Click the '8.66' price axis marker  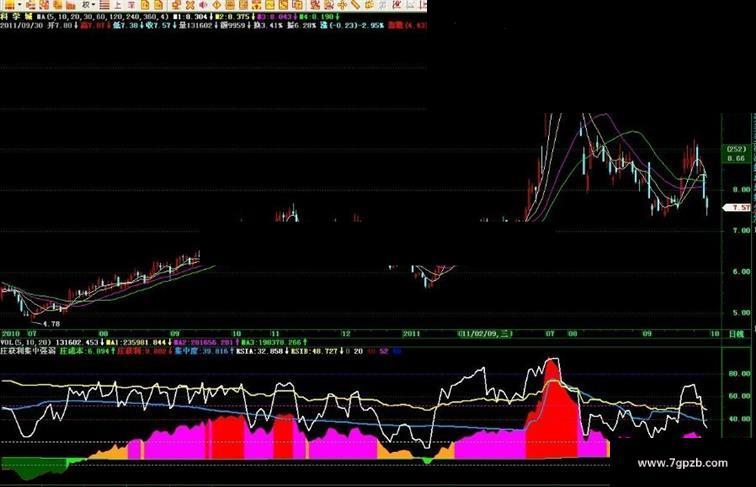(x=736, y=158)
